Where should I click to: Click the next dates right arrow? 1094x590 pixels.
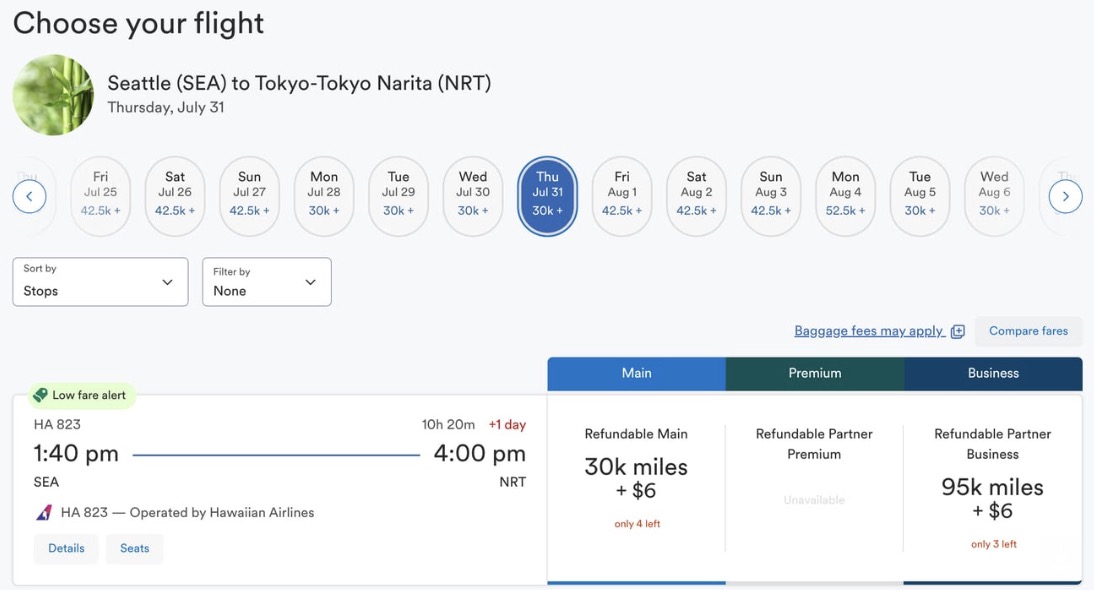point(1065,196)
